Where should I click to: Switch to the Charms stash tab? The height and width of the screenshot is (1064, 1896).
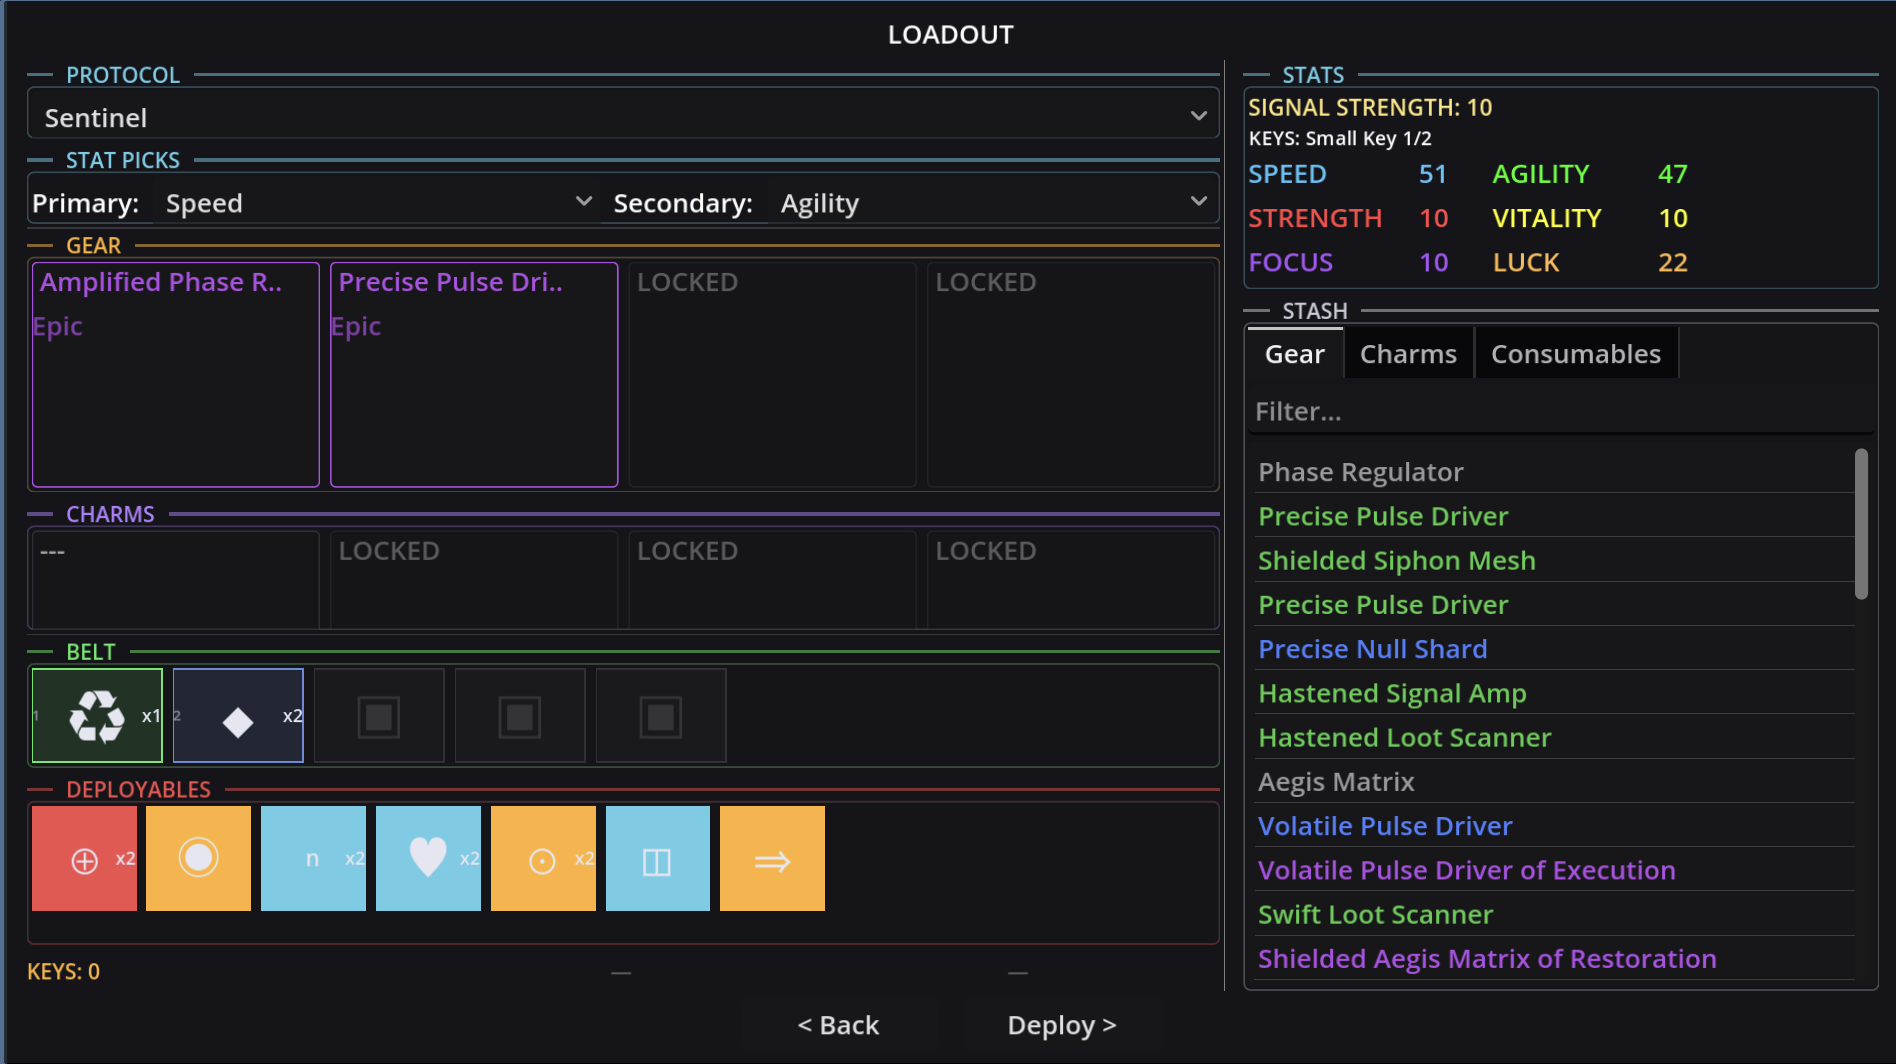point(1407,352)
